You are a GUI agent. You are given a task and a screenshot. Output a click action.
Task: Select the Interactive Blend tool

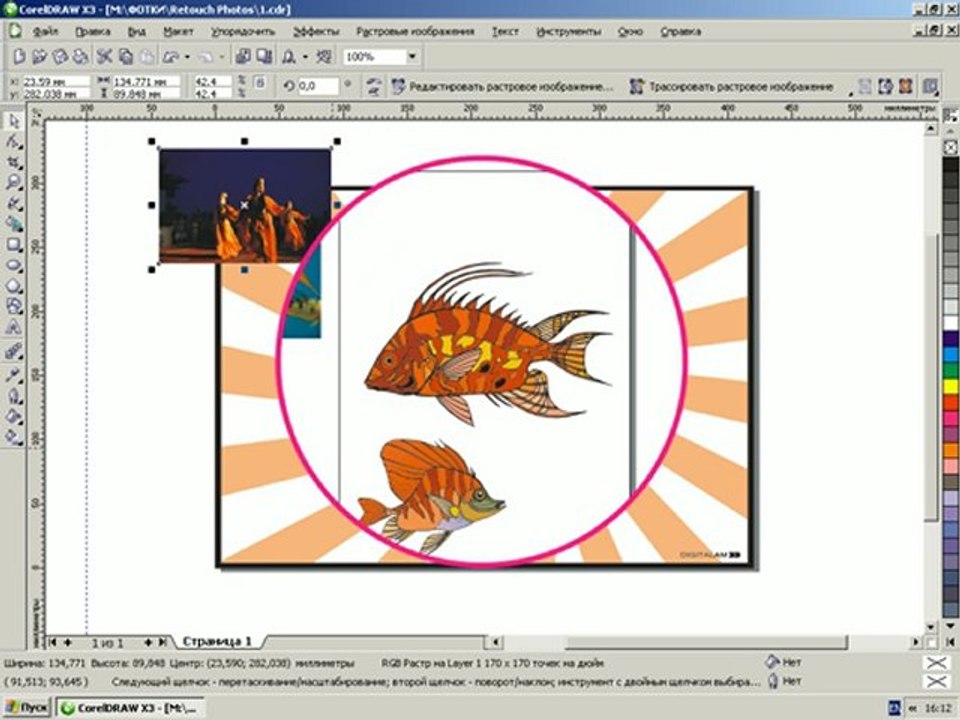coord(13,352)
